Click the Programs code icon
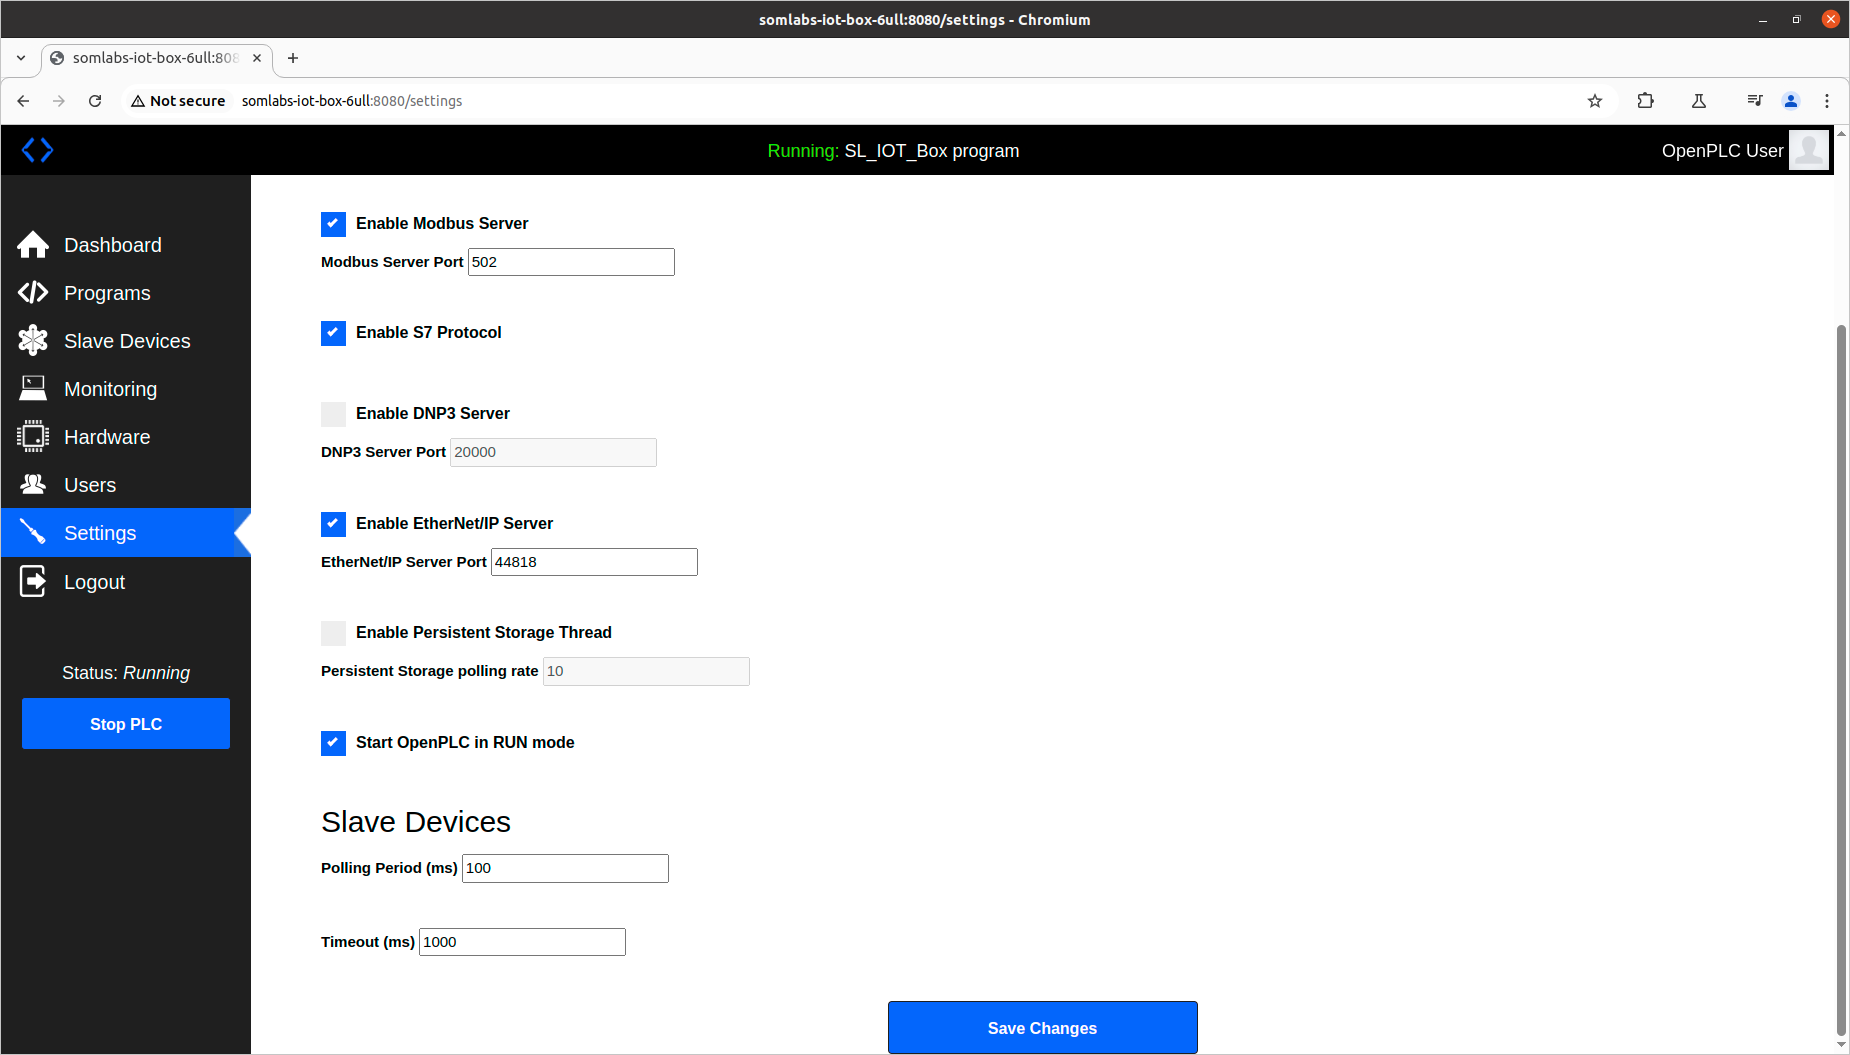Image resolution: width=1850 pixels, height=1055 pixels. coord(33,293)
